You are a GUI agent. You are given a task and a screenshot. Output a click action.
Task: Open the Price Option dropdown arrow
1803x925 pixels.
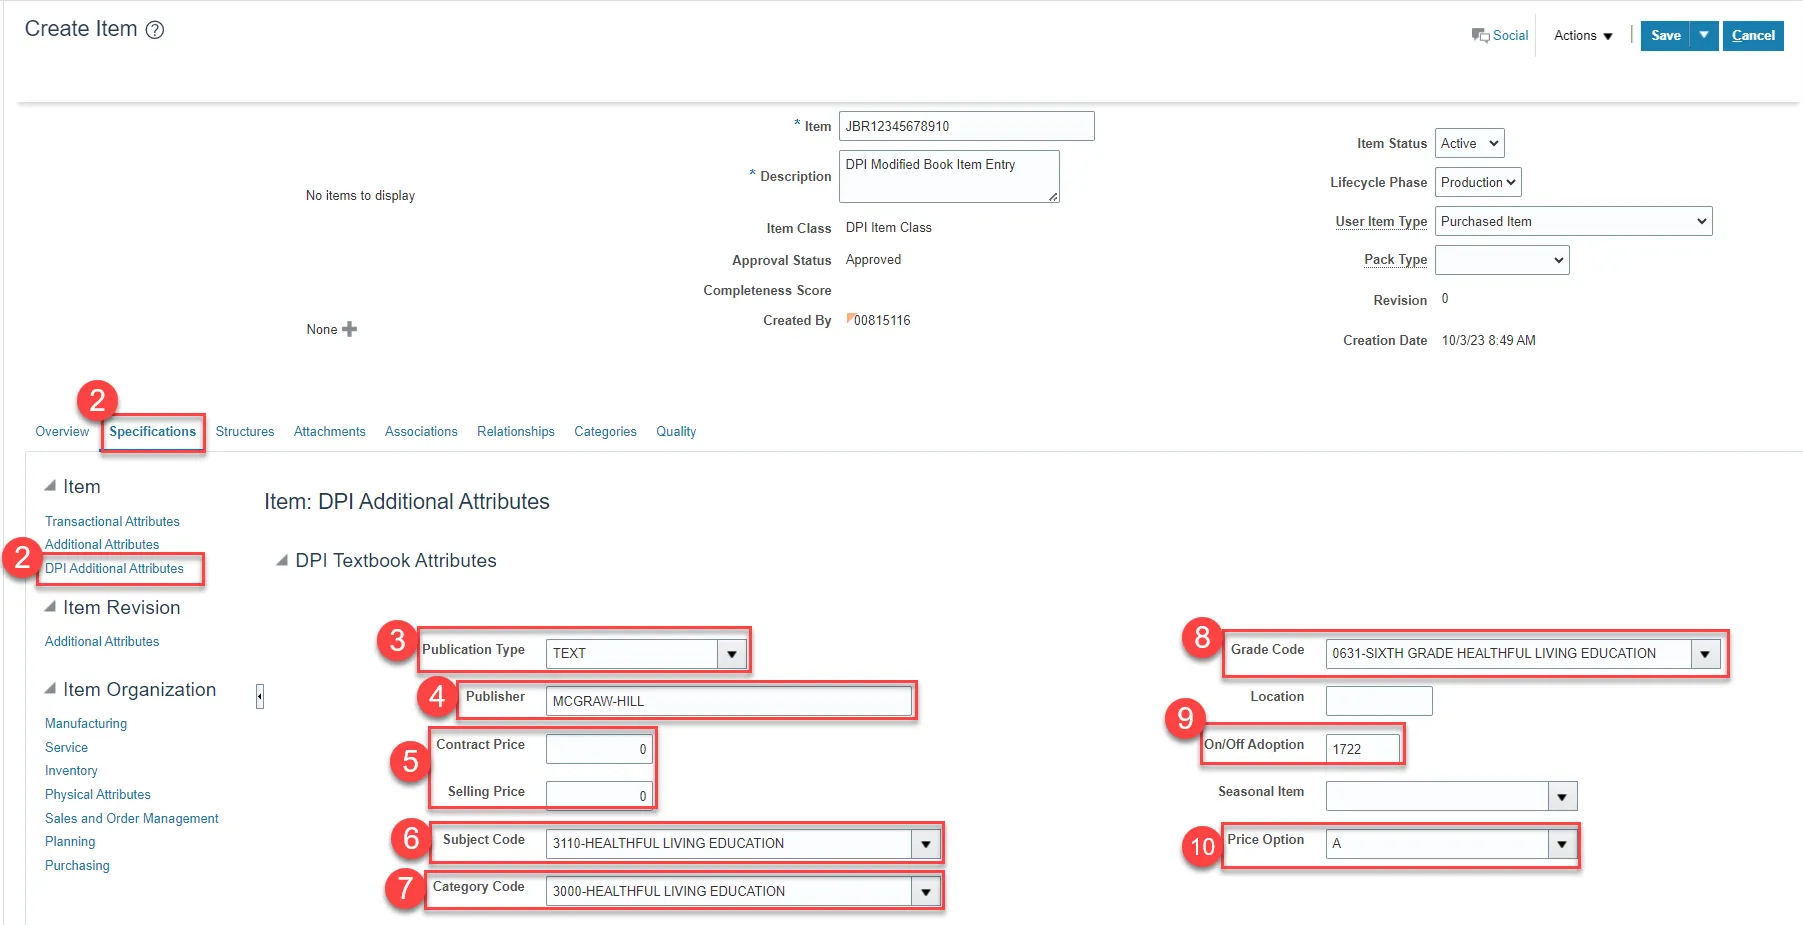1562,844
